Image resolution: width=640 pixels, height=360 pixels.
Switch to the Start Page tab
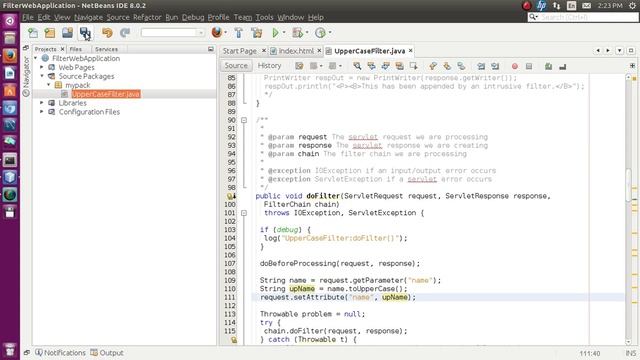(x=240, y=51)
